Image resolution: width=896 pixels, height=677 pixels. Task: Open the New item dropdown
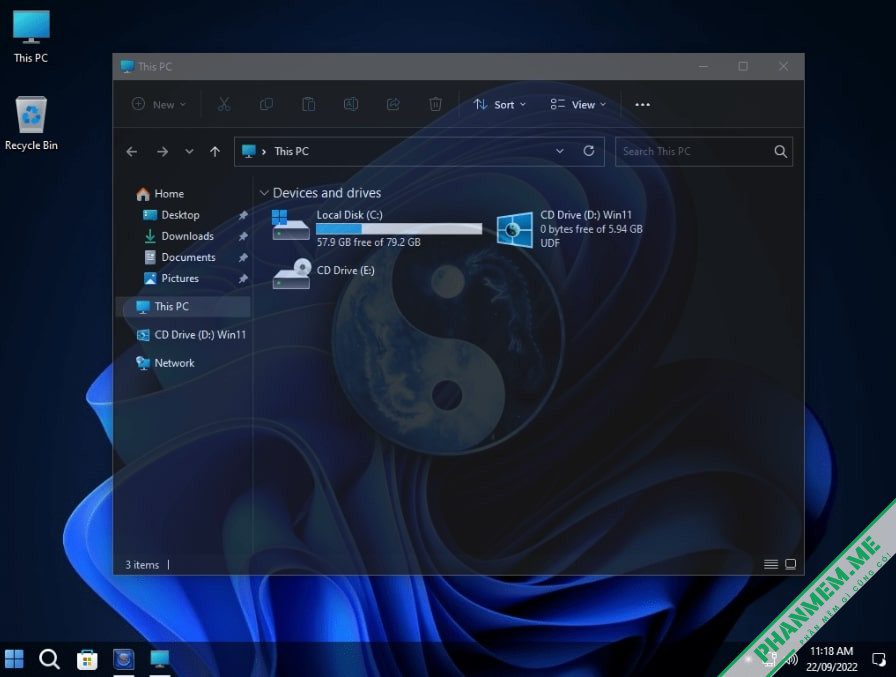(159, 105)
